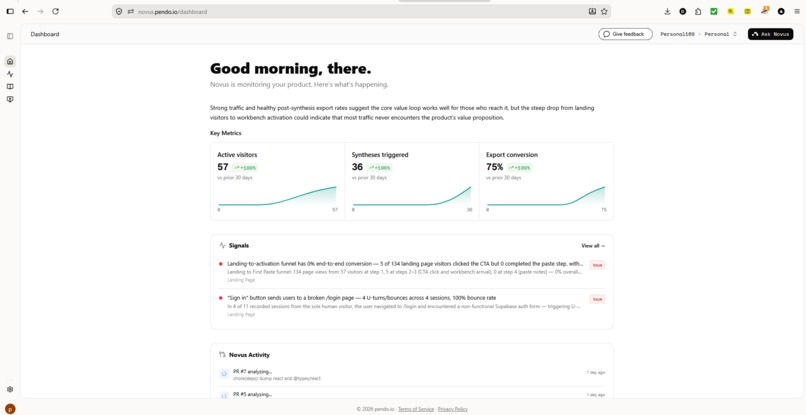Reload the page with refresh icon
The height and width of the screenshot is (415, 806).
56,11
